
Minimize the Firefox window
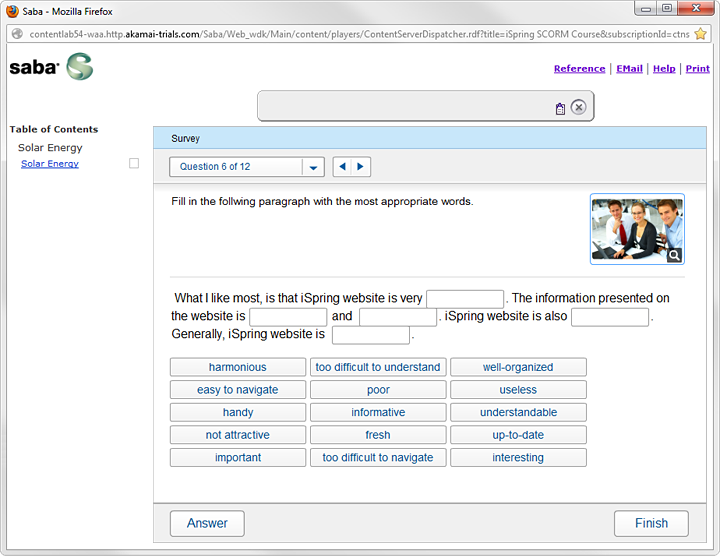click(646, 8)
